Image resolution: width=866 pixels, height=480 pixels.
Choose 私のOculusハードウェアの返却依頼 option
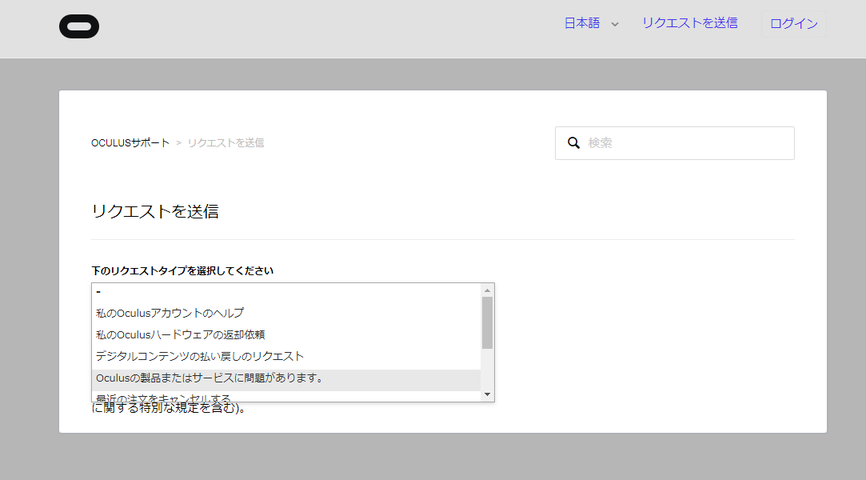(x=286, y=335)
